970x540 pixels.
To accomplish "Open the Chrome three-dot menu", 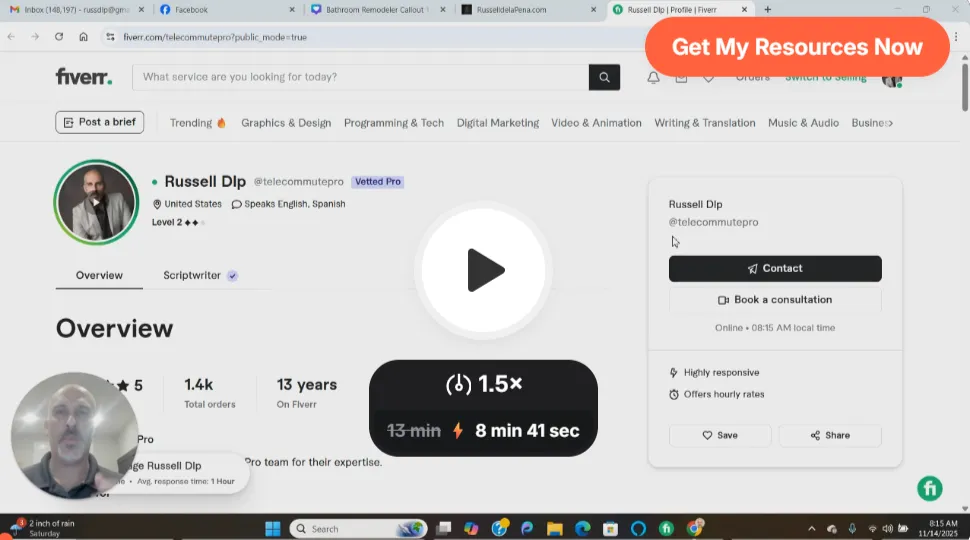I will 956,37.
